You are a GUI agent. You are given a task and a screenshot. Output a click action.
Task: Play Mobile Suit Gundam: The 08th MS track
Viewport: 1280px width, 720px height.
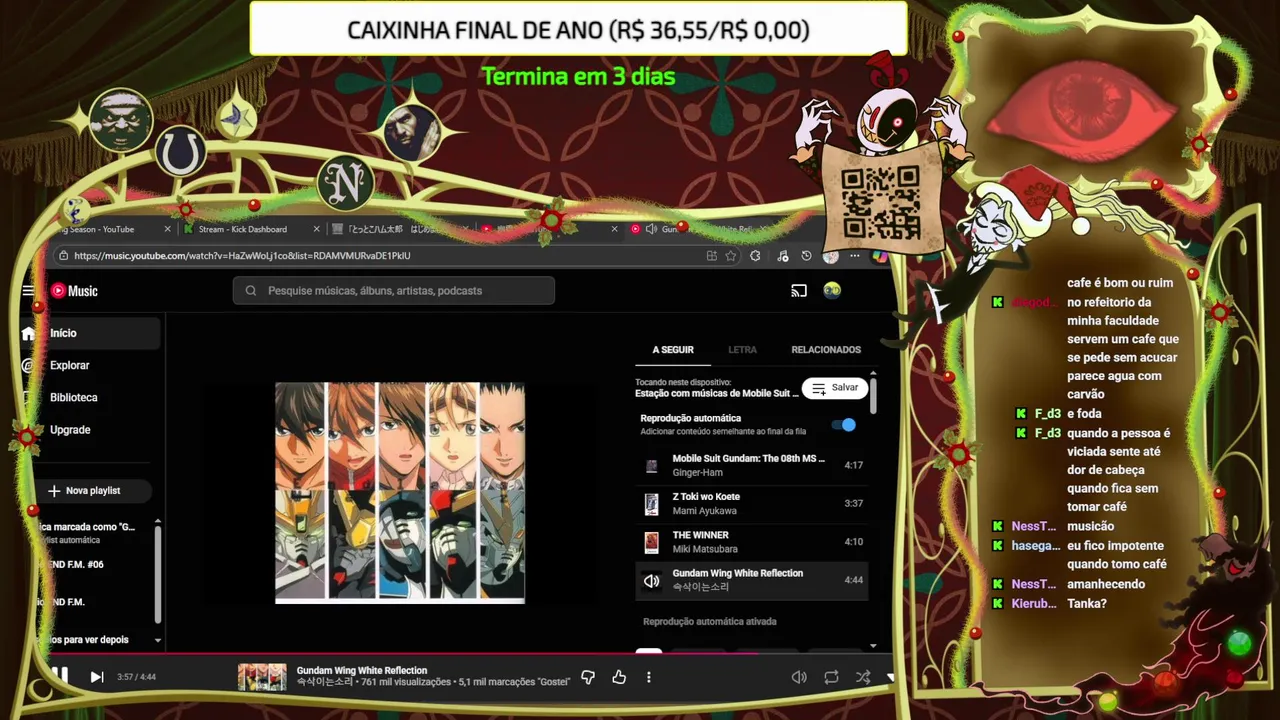751,465
